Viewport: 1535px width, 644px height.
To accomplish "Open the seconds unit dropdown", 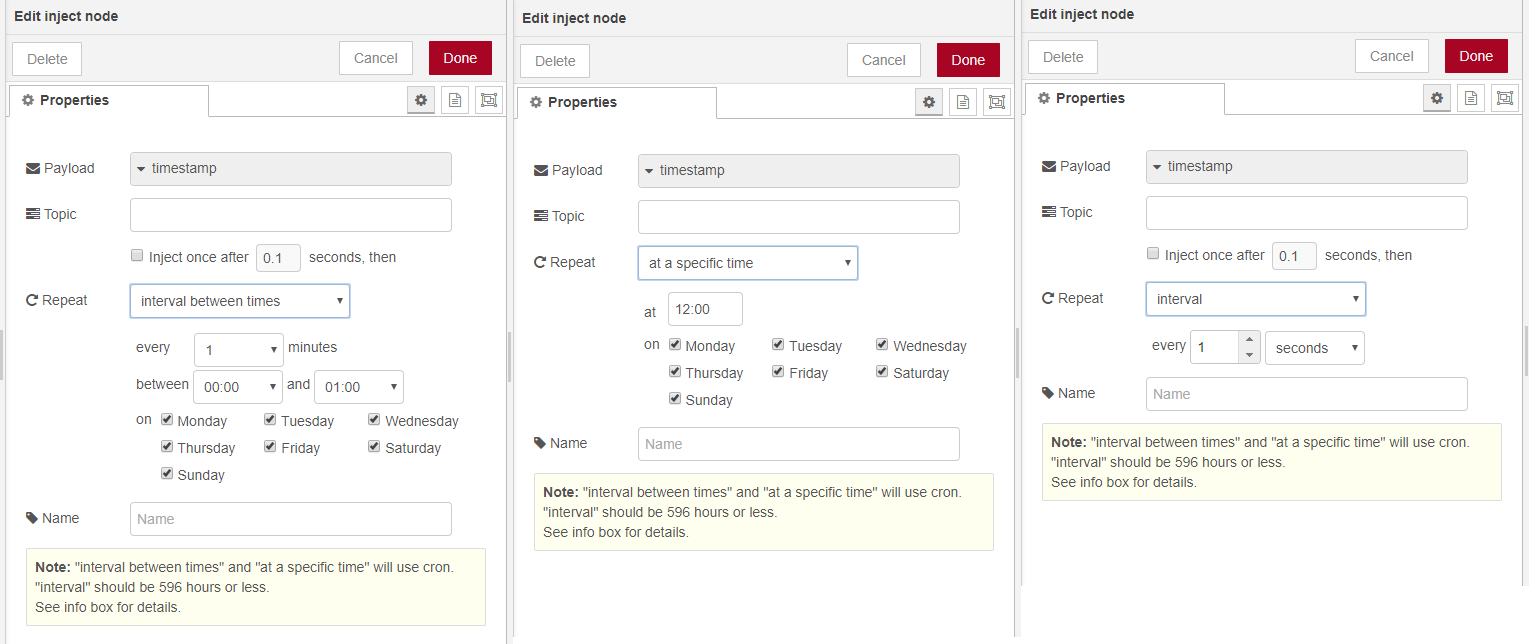I will click(1315, 348).
